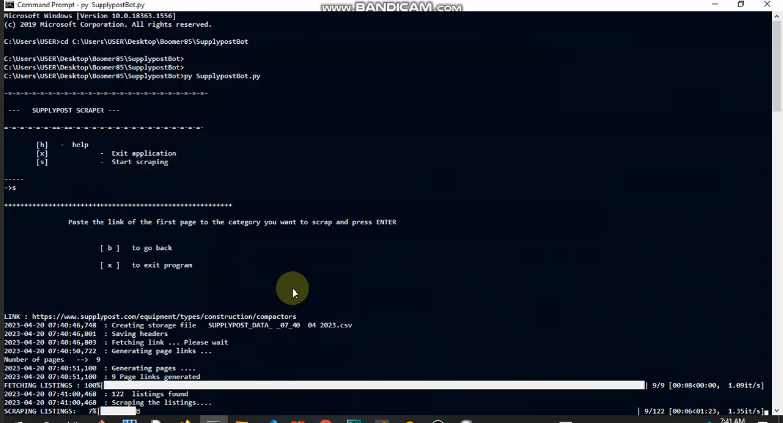The width and height of the screenshot is (783, 423).
Task: Click the 'Generating pages ....' log line
Action: 100,368
